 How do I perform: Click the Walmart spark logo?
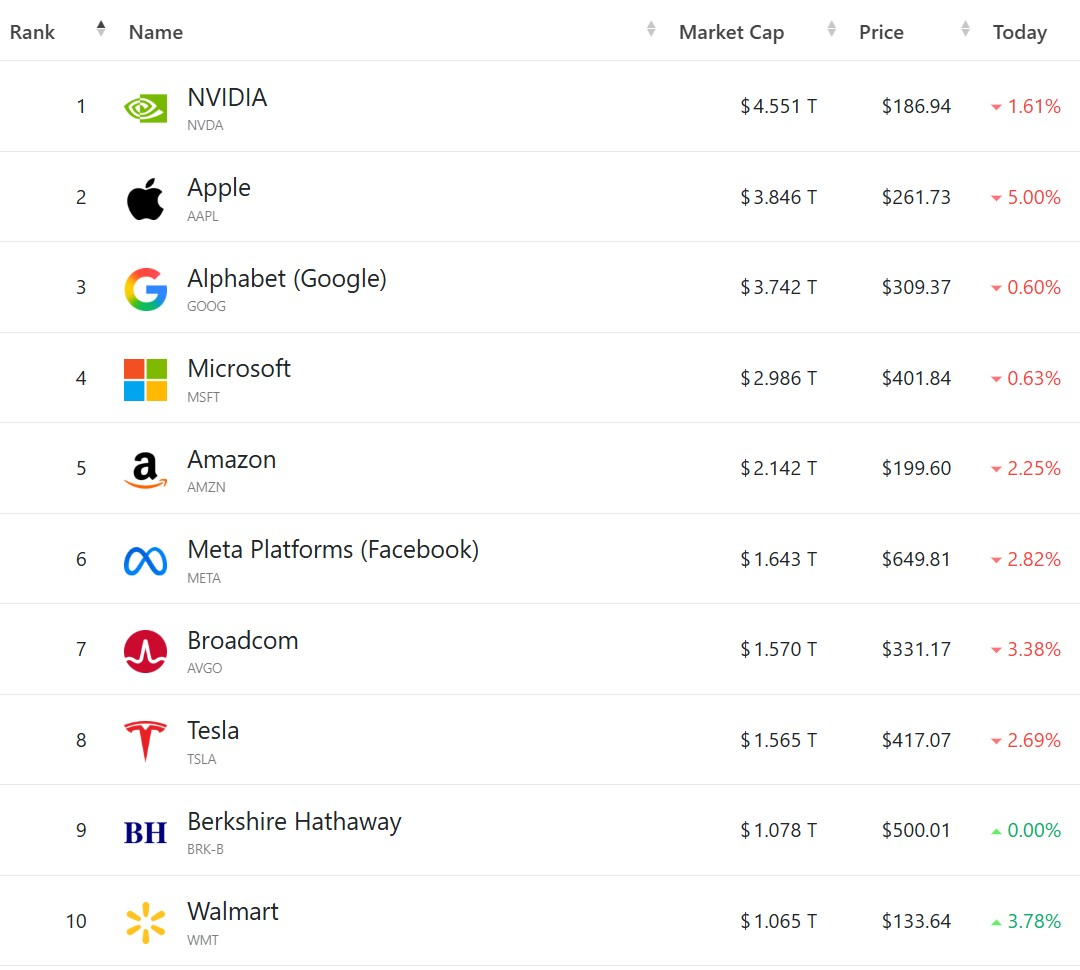146,922
